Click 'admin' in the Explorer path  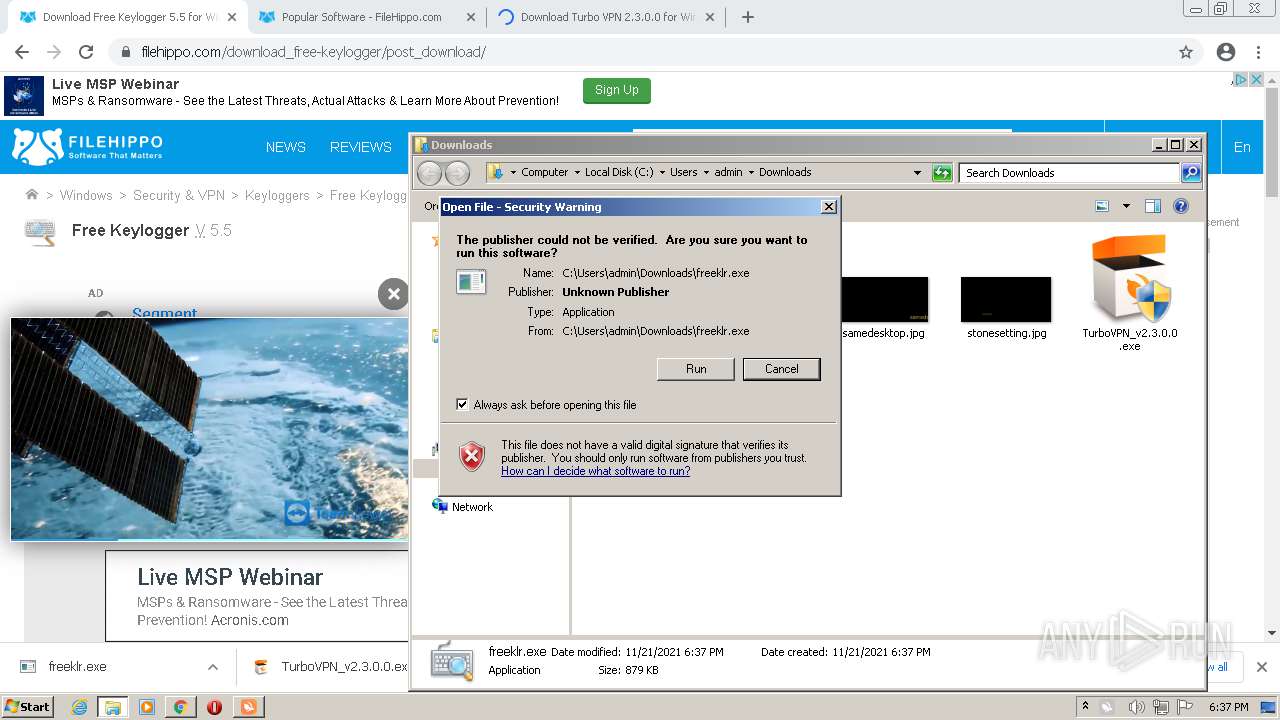[728, 172]
